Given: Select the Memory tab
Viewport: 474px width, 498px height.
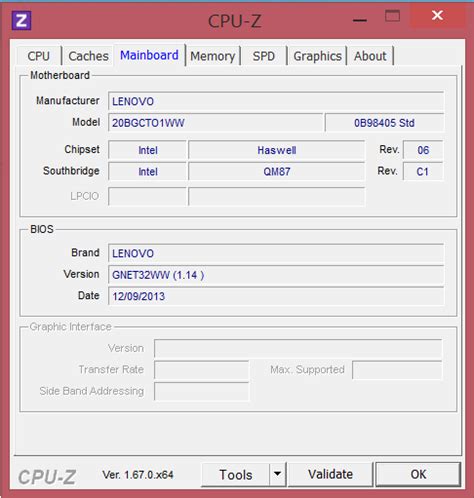Looking at the screenshot, I should (213, 56).
